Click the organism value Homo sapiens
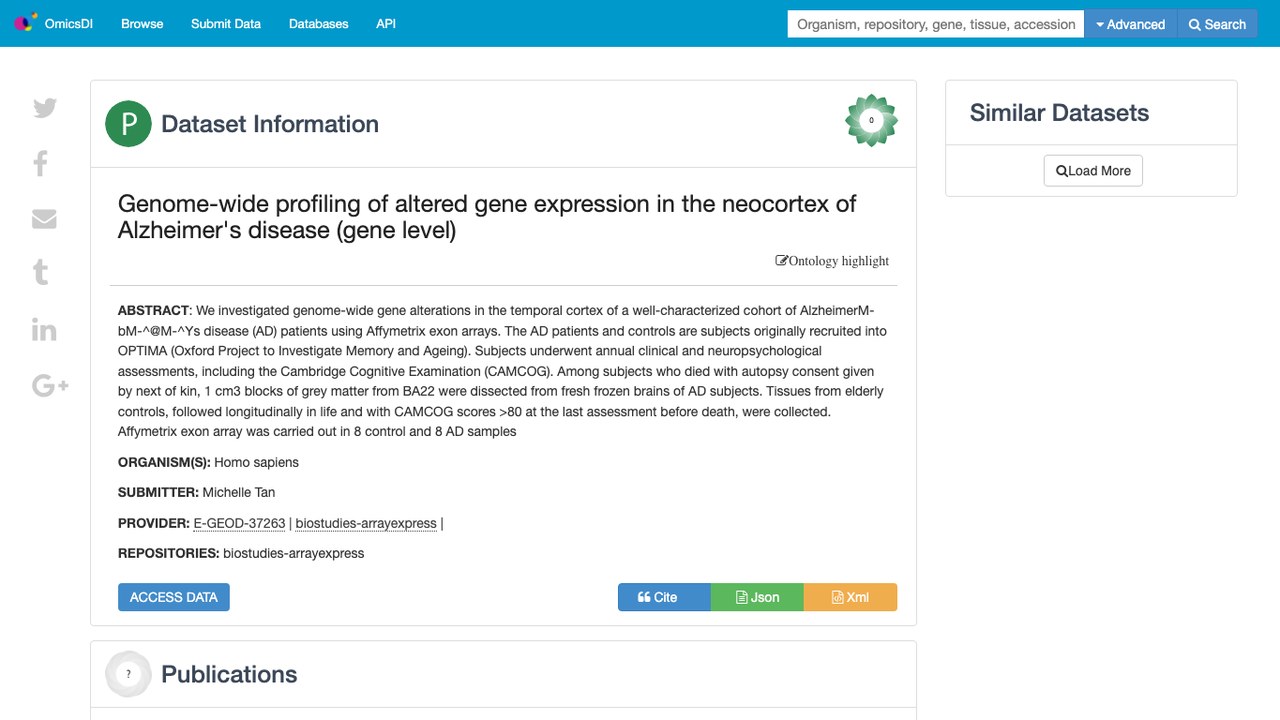Screen dimensions: 1280x720 pyautogui.click(x=257, y=462)
